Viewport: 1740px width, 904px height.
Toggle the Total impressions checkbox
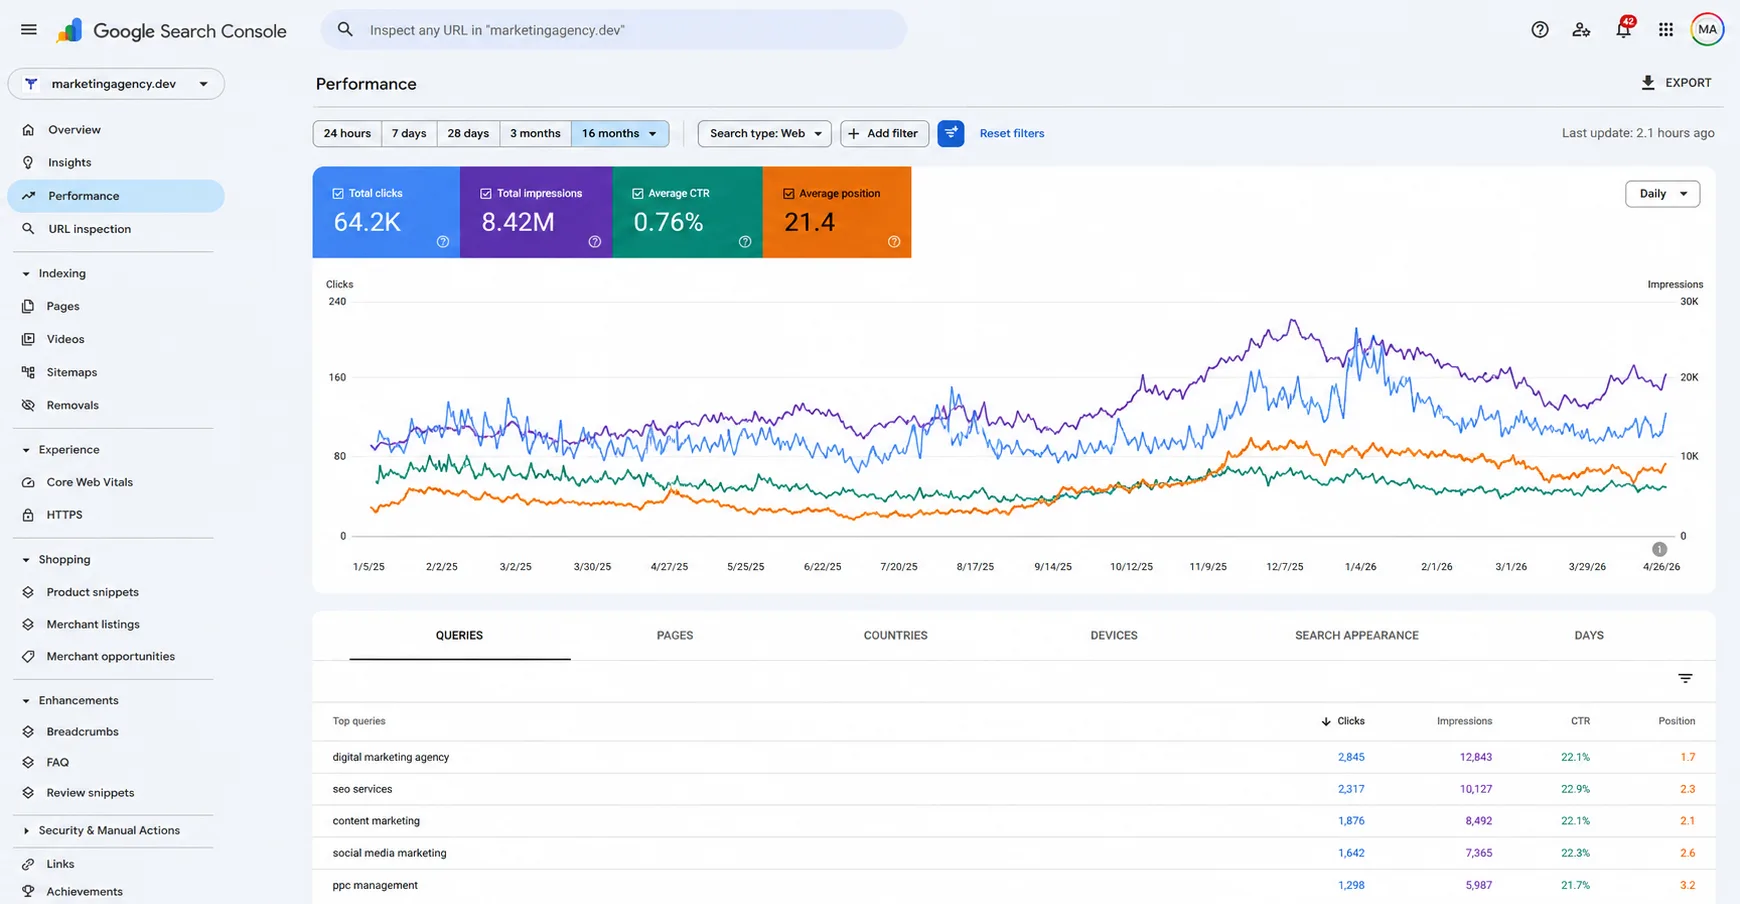pyautogui.click(x=486, y=194)
